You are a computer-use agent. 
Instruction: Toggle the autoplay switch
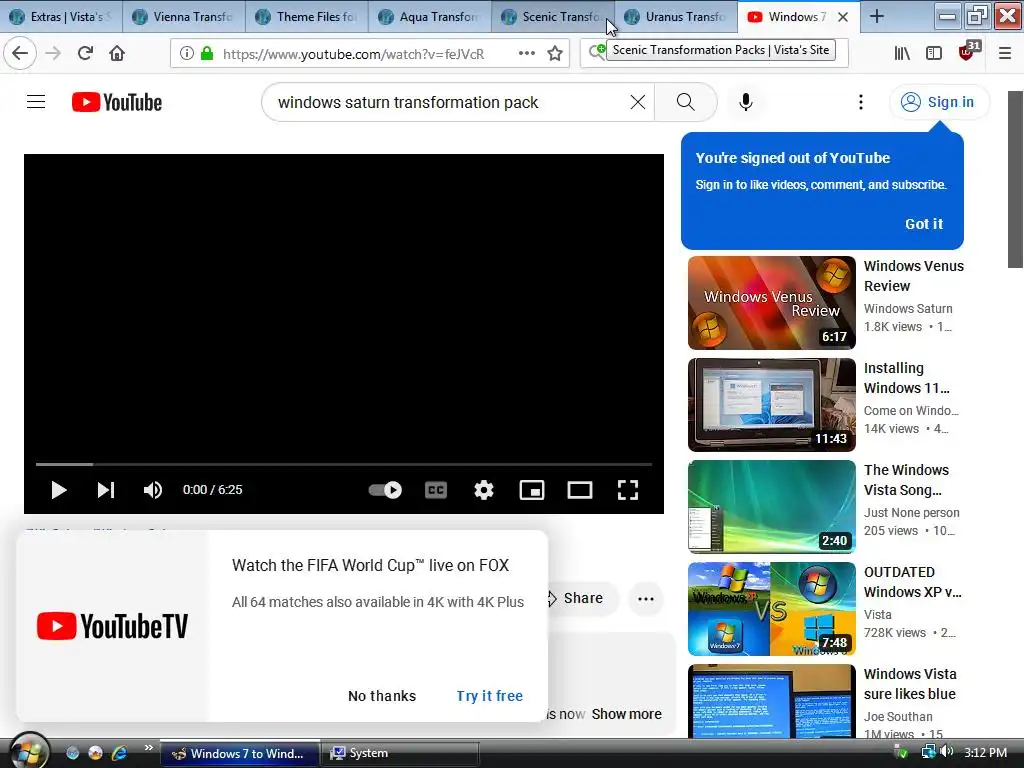[x=385, y=490]
